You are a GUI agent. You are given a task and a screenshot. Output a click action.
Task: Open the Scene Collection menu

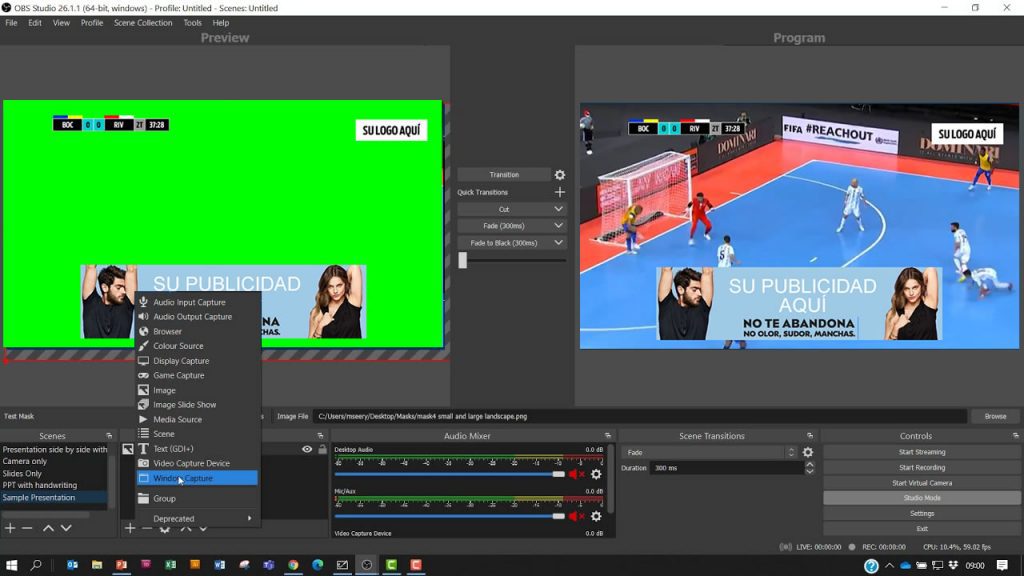[x=142, y=23]
